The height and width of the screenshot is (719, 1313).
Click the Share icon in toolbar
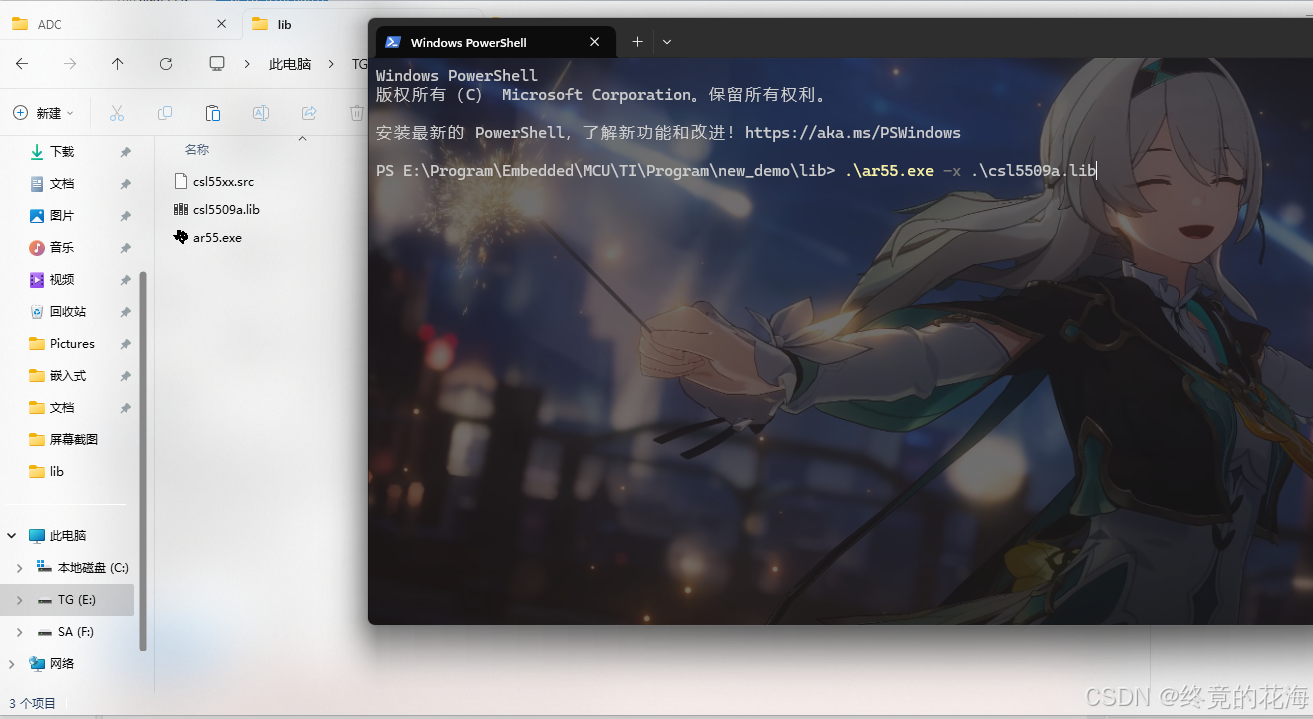pos(309,113)
